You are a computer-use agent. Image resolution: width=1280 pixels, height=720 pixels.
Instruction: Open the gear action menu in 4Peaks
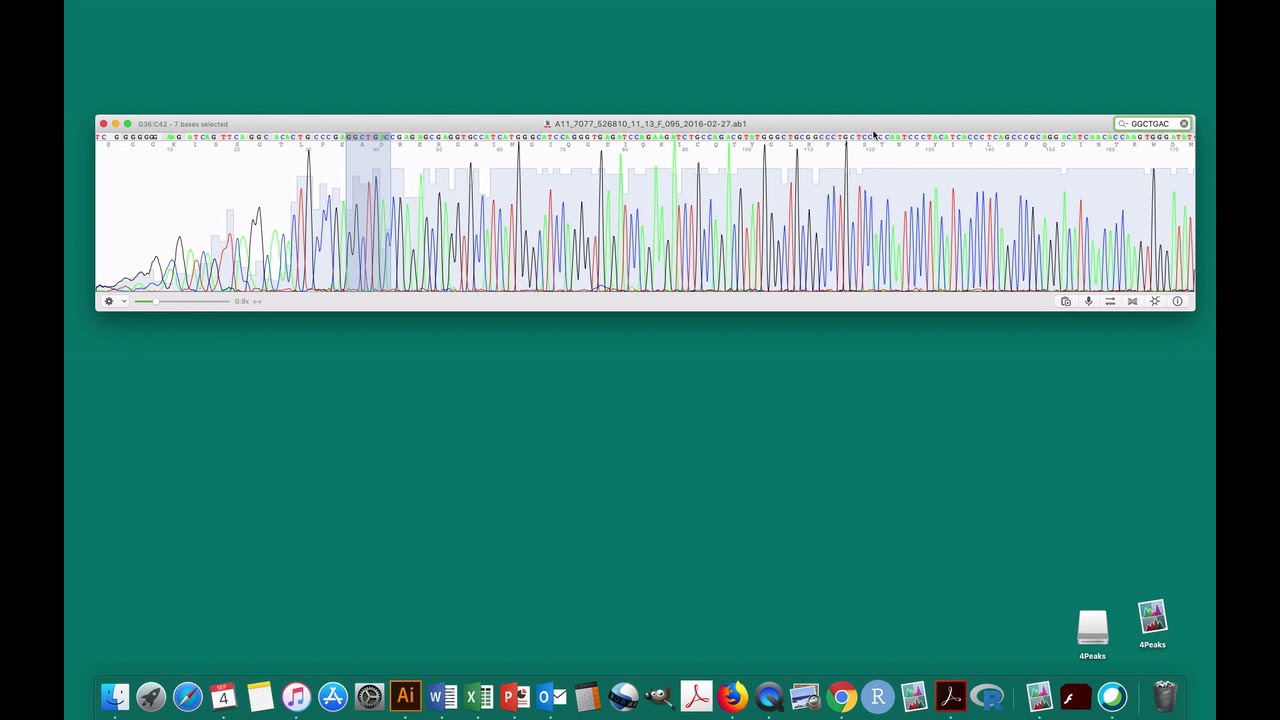[109, 301]
